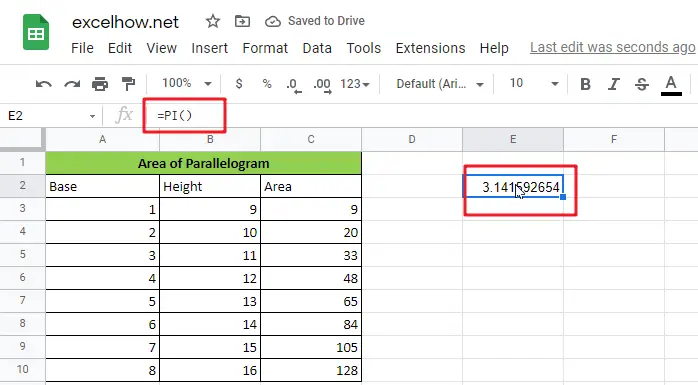Select the cell containing 48
698x385 pixels.
pyautogui.click(x=311, y=278)
